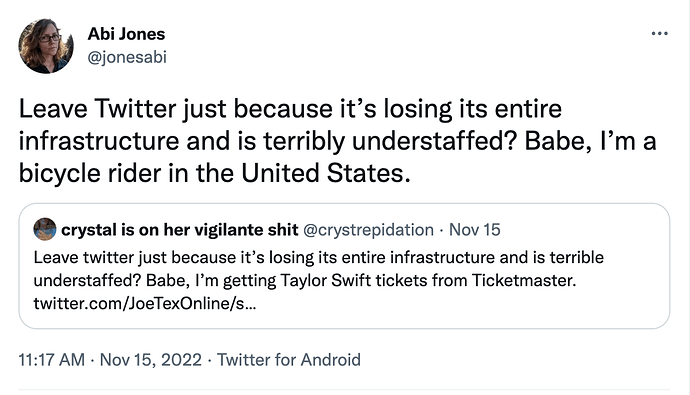
Task: Open quoted tweet via its first text line
Action: [x=319, y=257]
